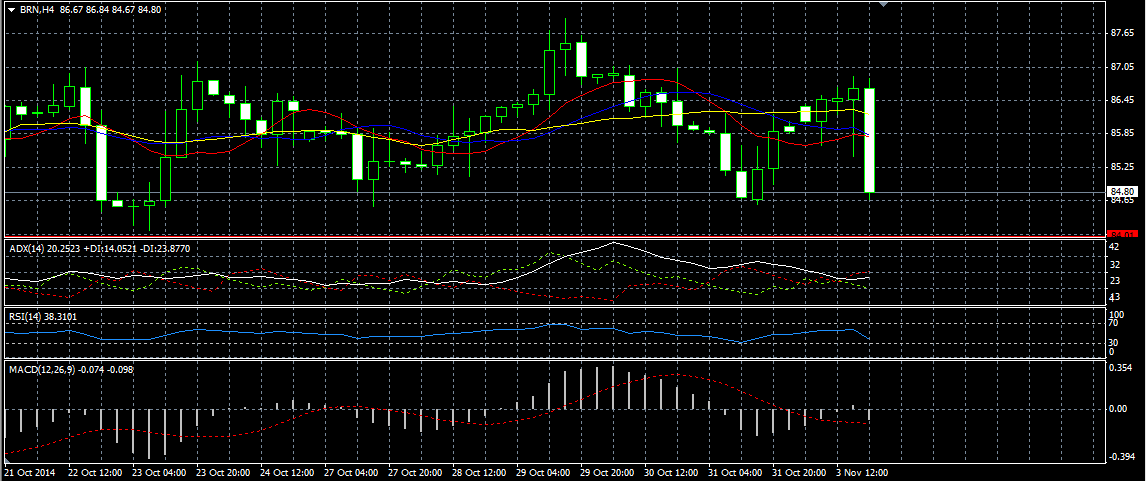Screen dimensions: 1146x481
Task: Click the ADX scale value 32
Action: coord(1115,265)
